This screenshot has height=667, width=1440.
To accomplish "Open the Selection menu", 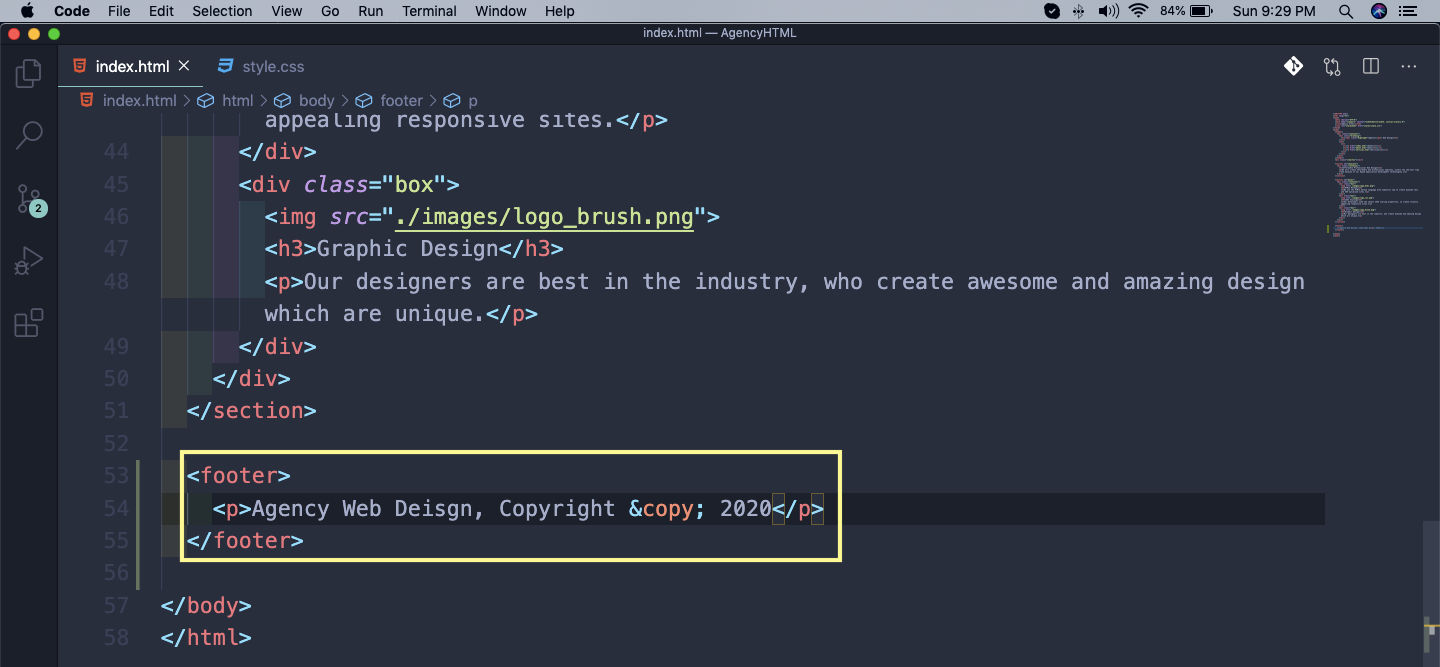I will pyautogui.click(x=222, y=11).
